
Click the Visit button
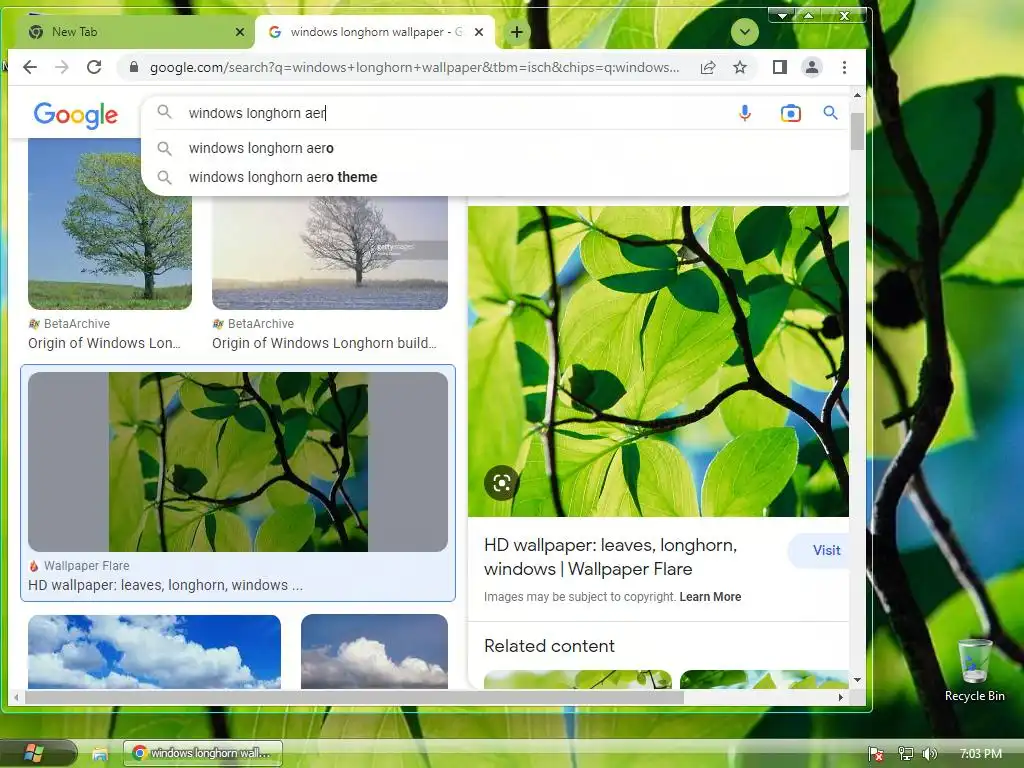point(825,551)
